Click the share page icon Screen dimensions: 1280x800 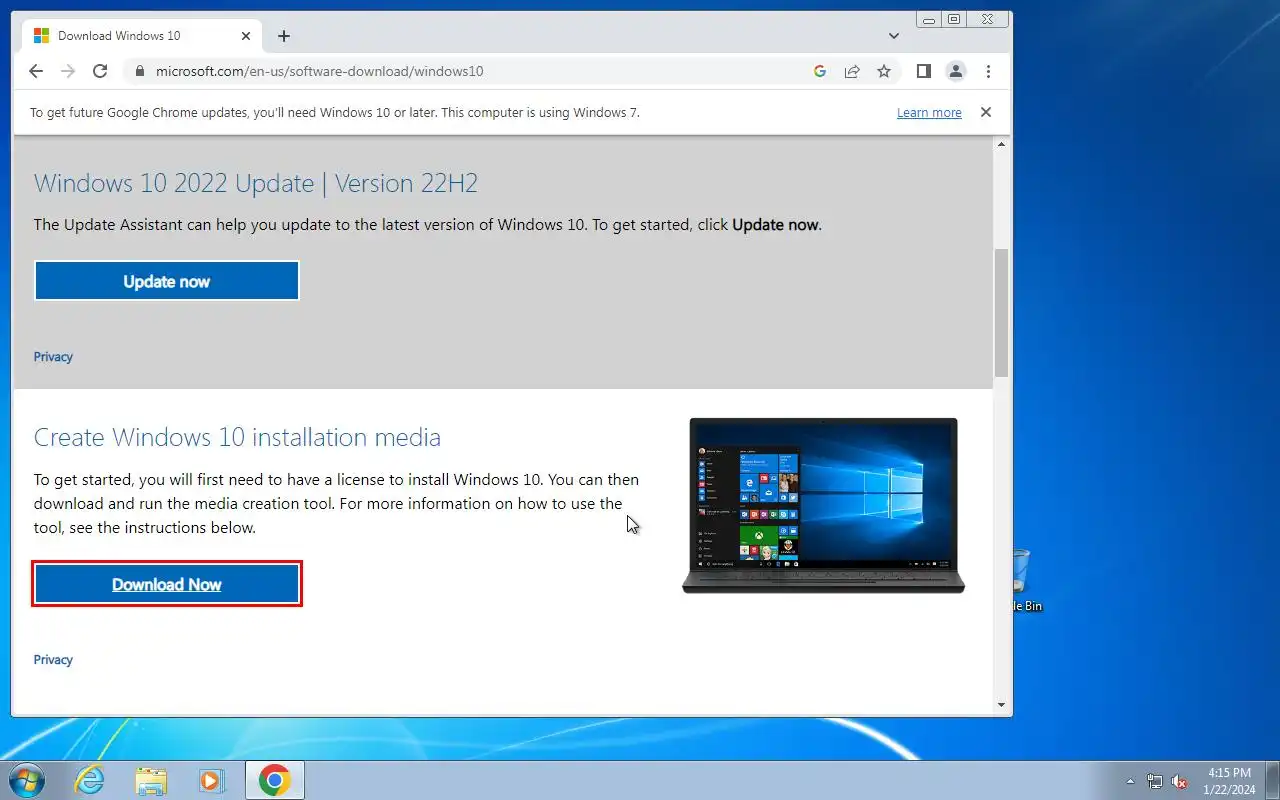[852, 71]
